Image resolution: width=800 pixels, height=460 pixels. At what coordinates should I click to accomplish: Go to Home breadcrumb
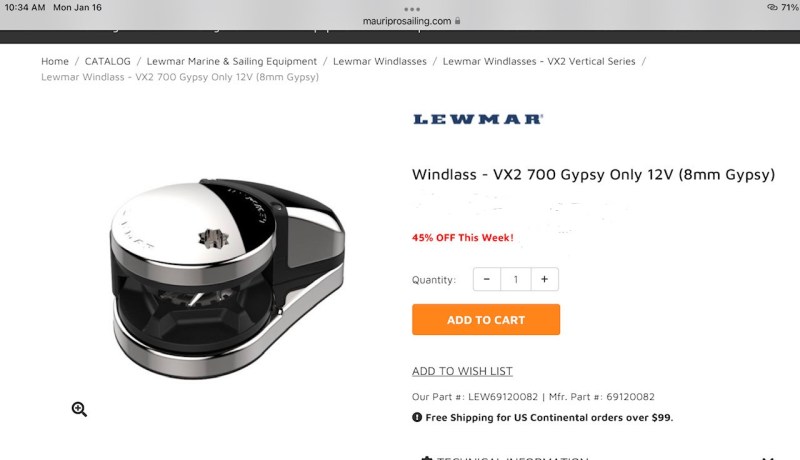pyautogui.click(x=55, y=61)
